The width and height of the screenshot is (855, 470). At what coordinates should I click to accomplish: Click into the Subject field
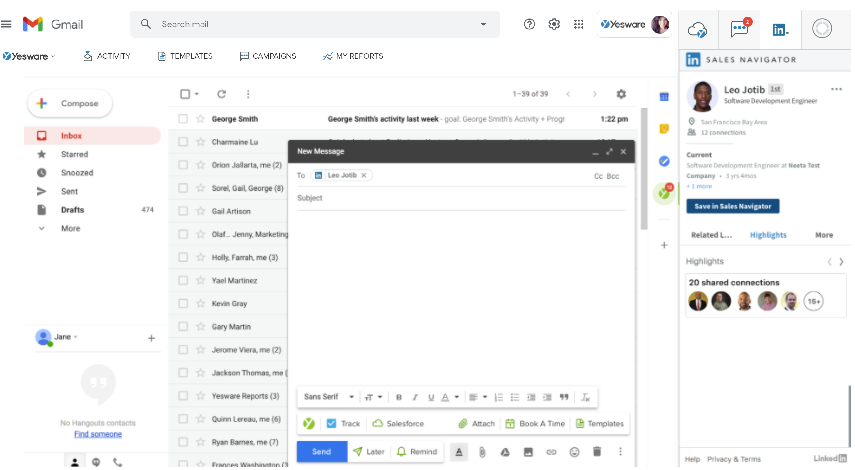(460, 198)
